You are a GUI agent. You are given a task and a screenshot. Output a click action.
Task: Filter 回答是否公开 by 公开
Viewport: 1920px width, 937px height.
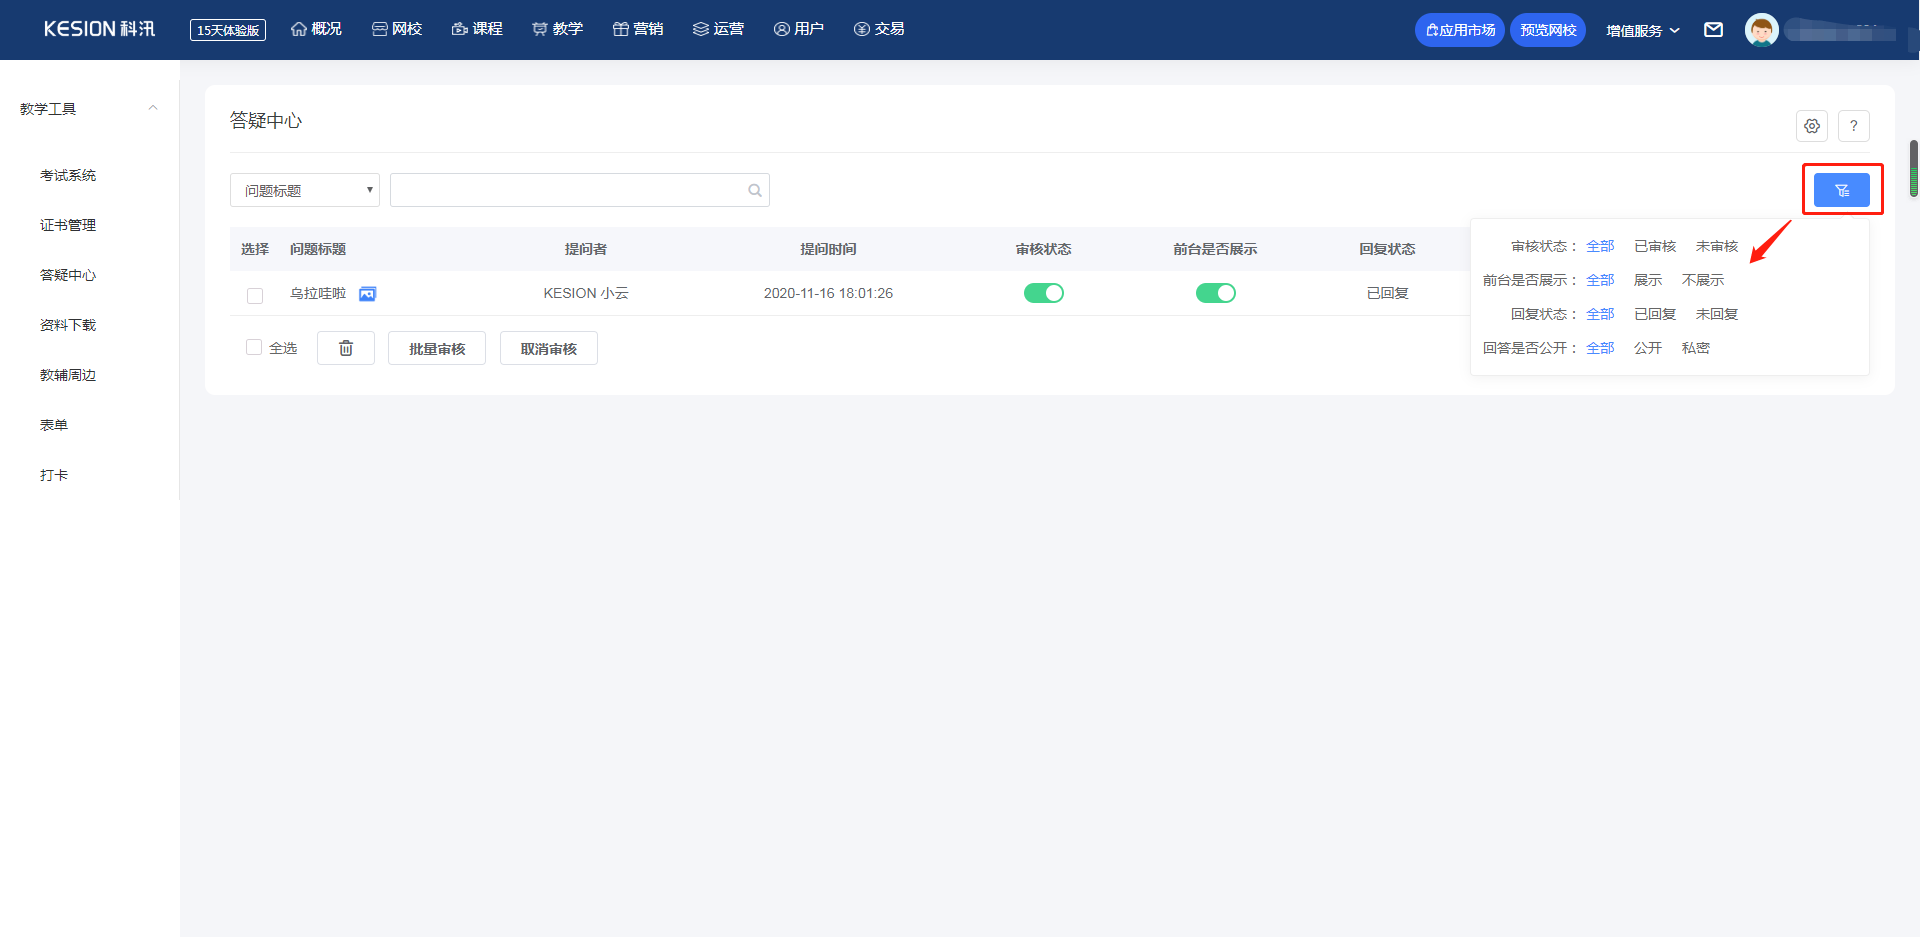pos(1648,348)
